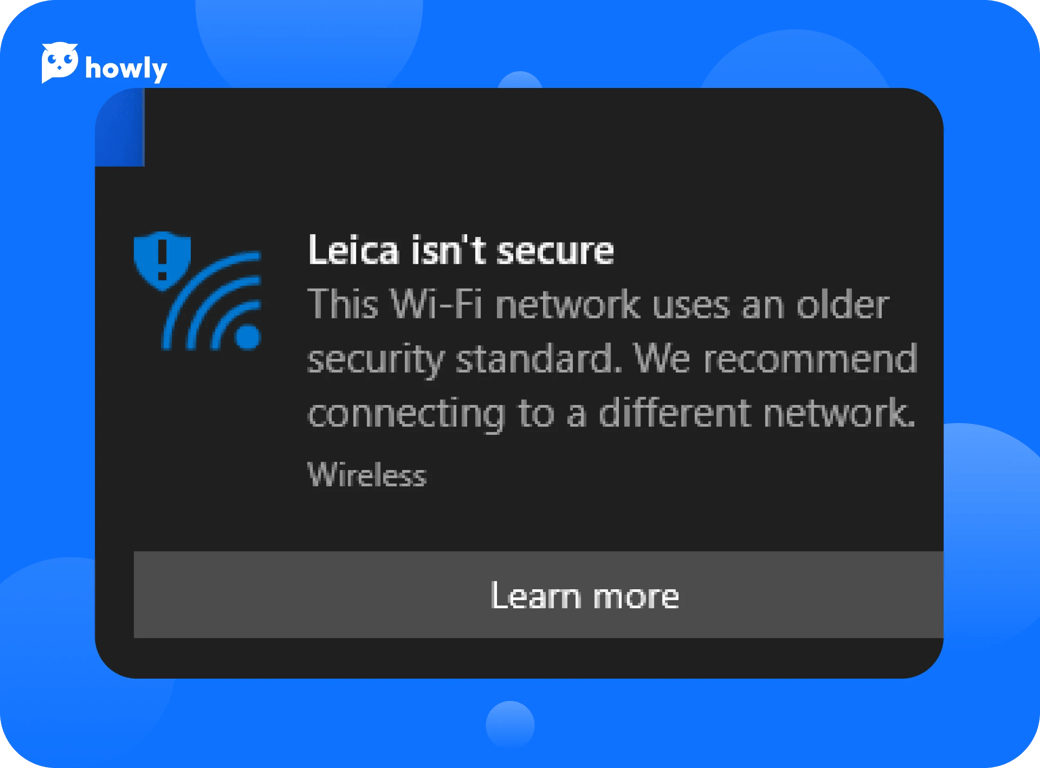
Task: Click the small decorative circle at bottom center
Action: click(x=510, y=724)
